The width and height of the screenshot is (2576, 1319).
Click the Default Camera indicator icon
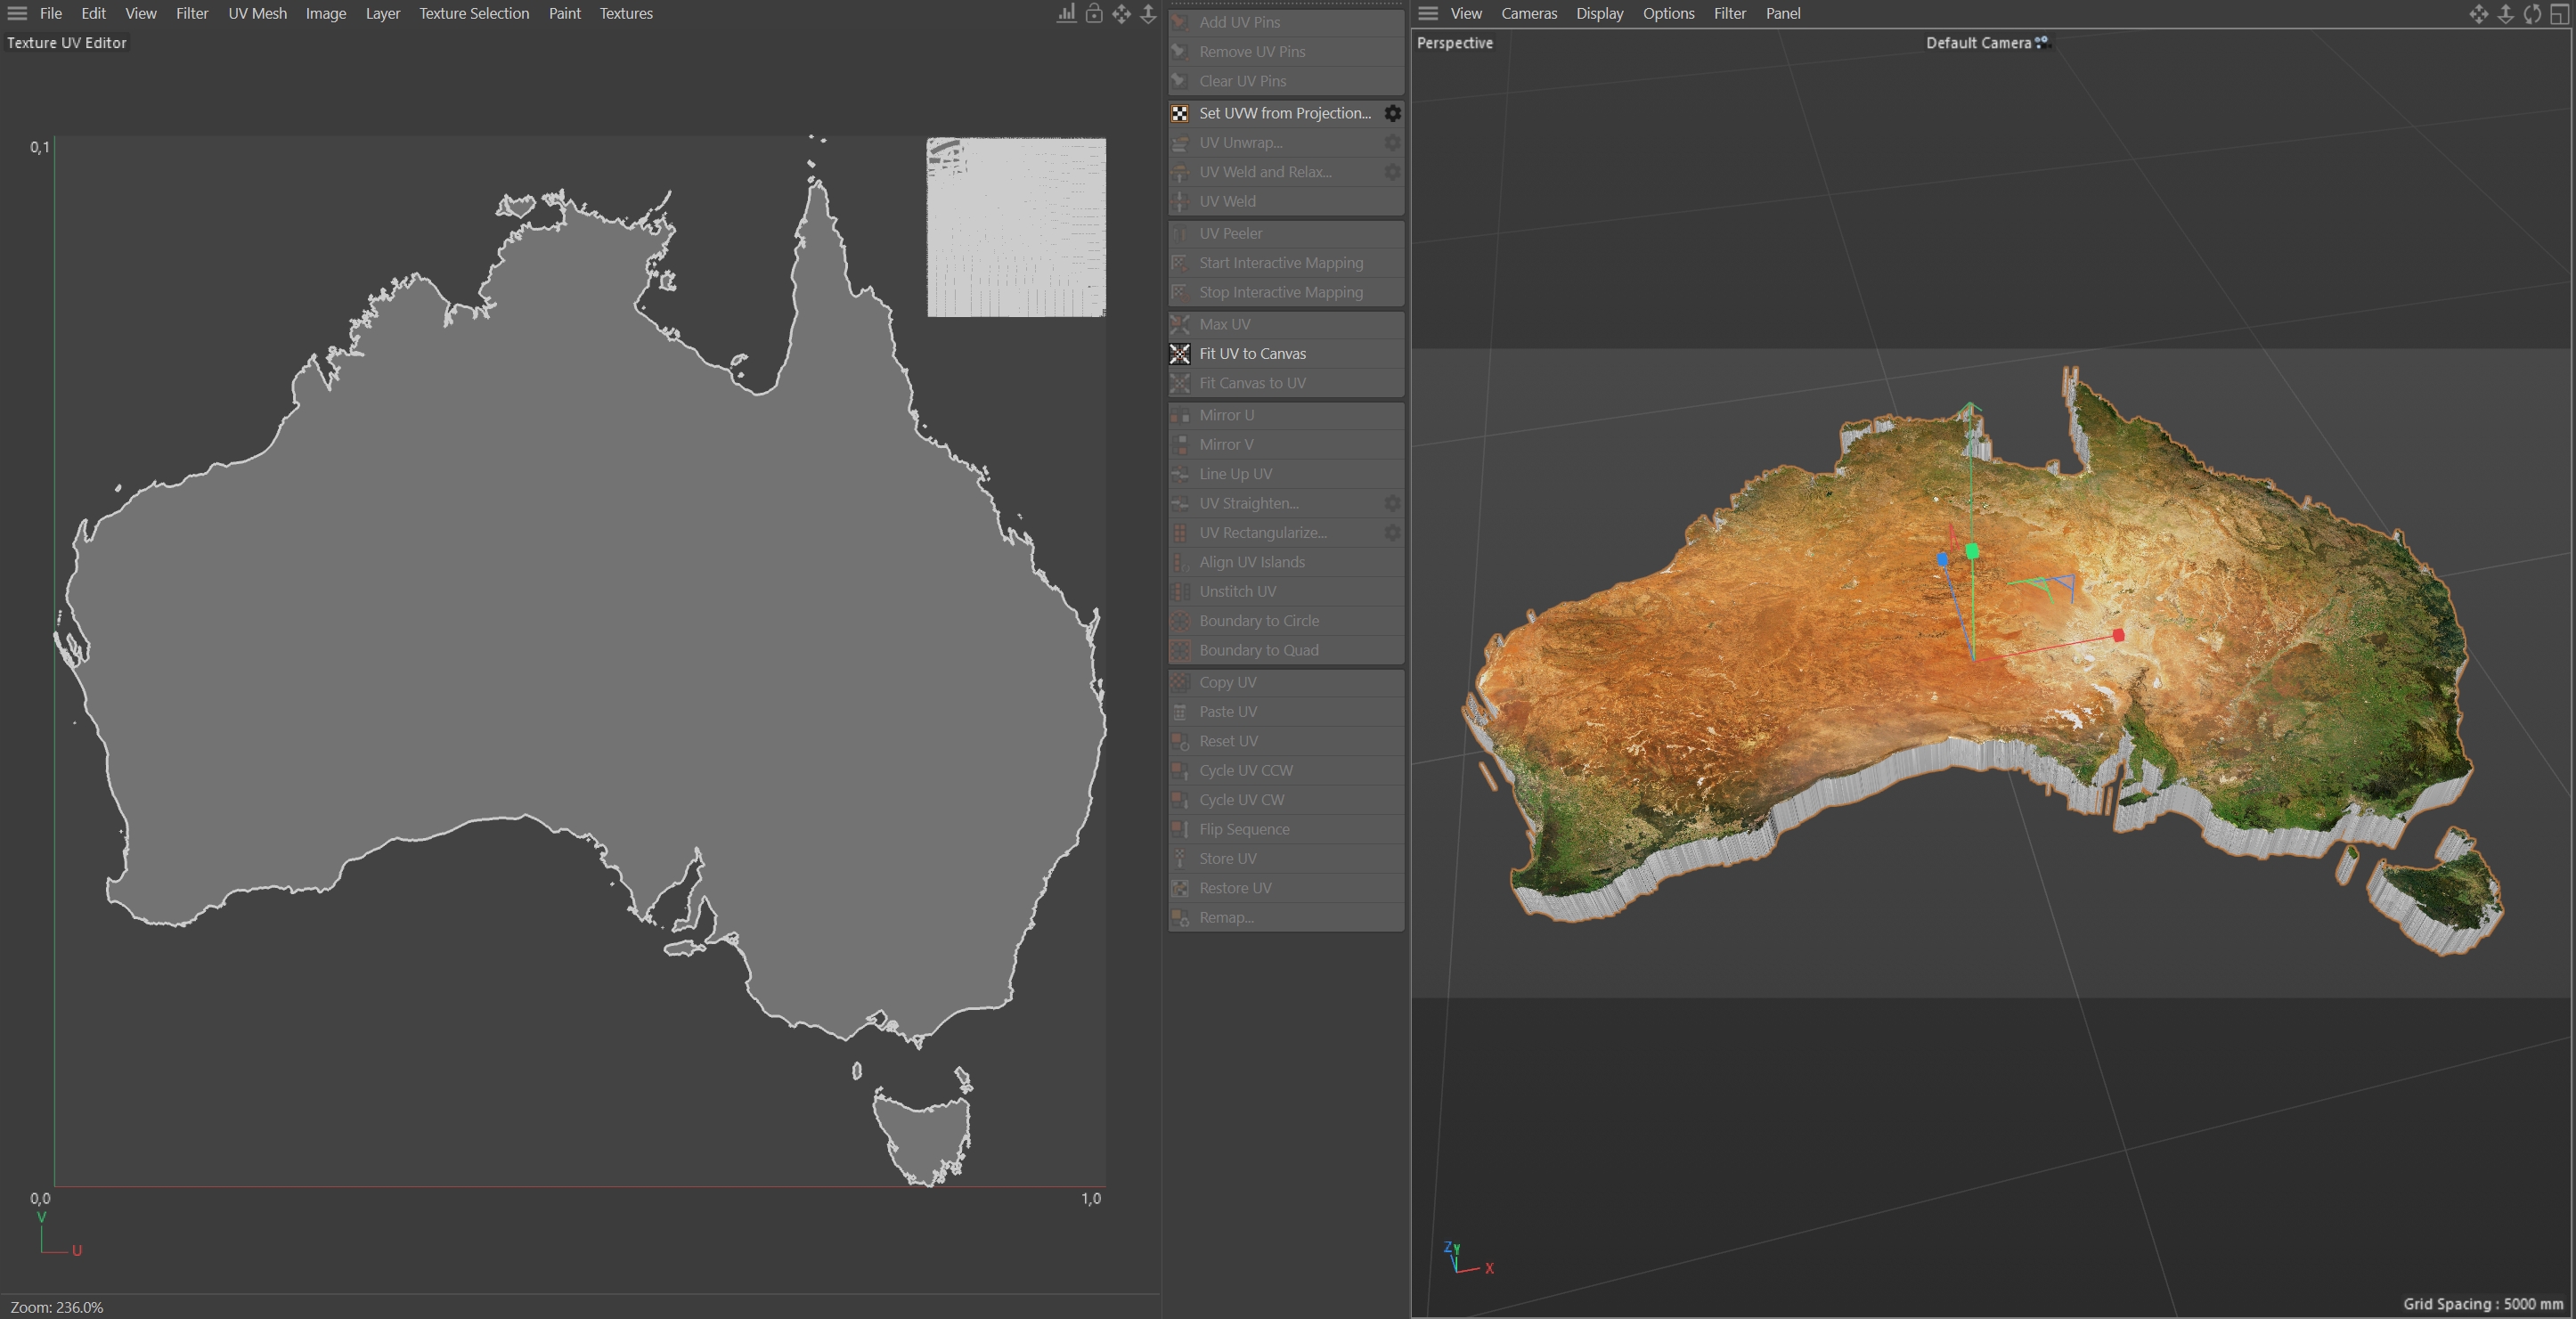pos(2042,42)
